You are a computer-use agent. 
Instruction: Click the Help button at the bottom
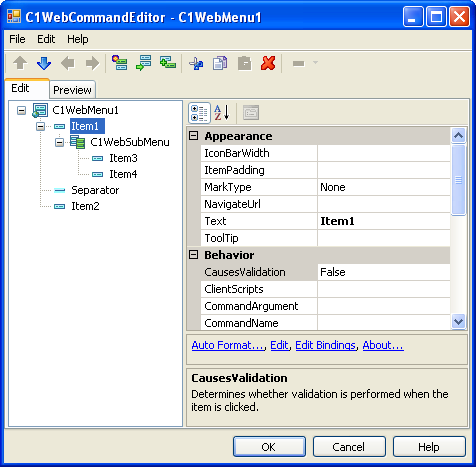point(429,447)
